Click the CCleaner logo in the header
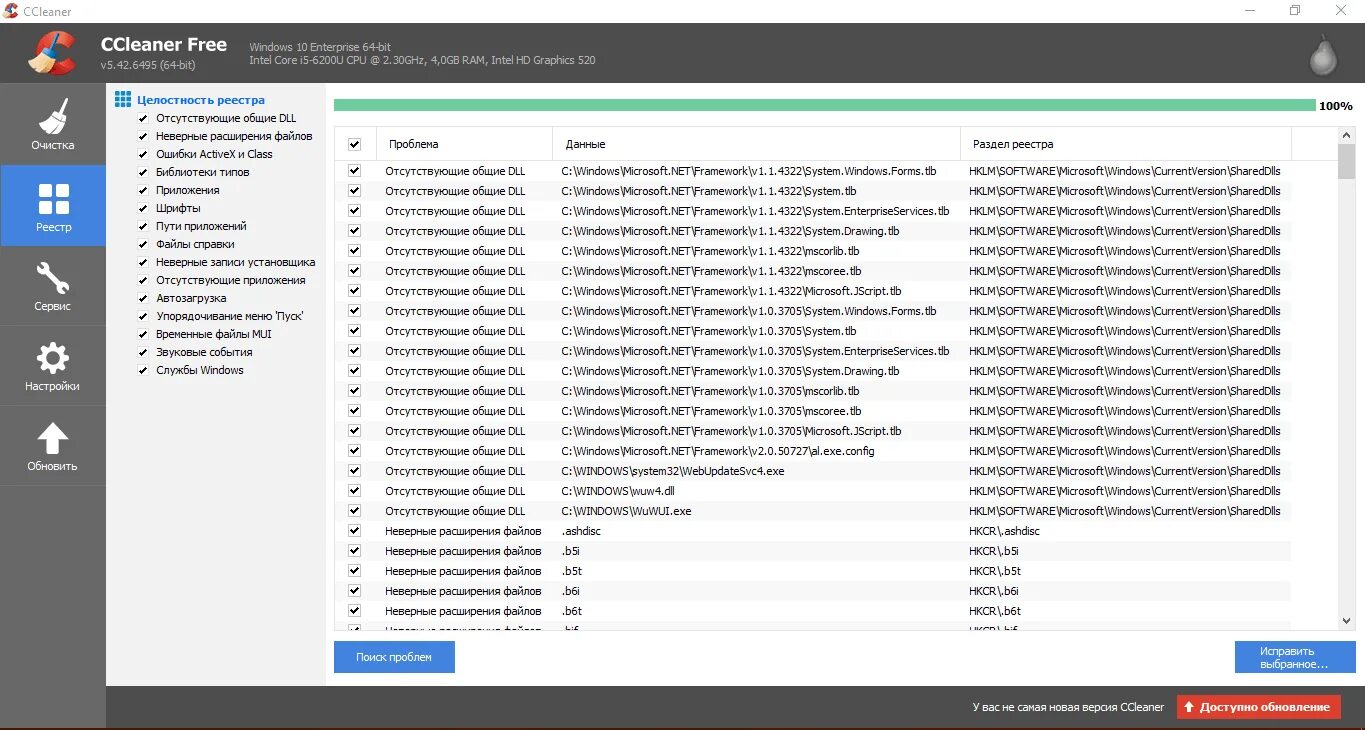Viewport: 1365px width, 730px height. point(52,53)
